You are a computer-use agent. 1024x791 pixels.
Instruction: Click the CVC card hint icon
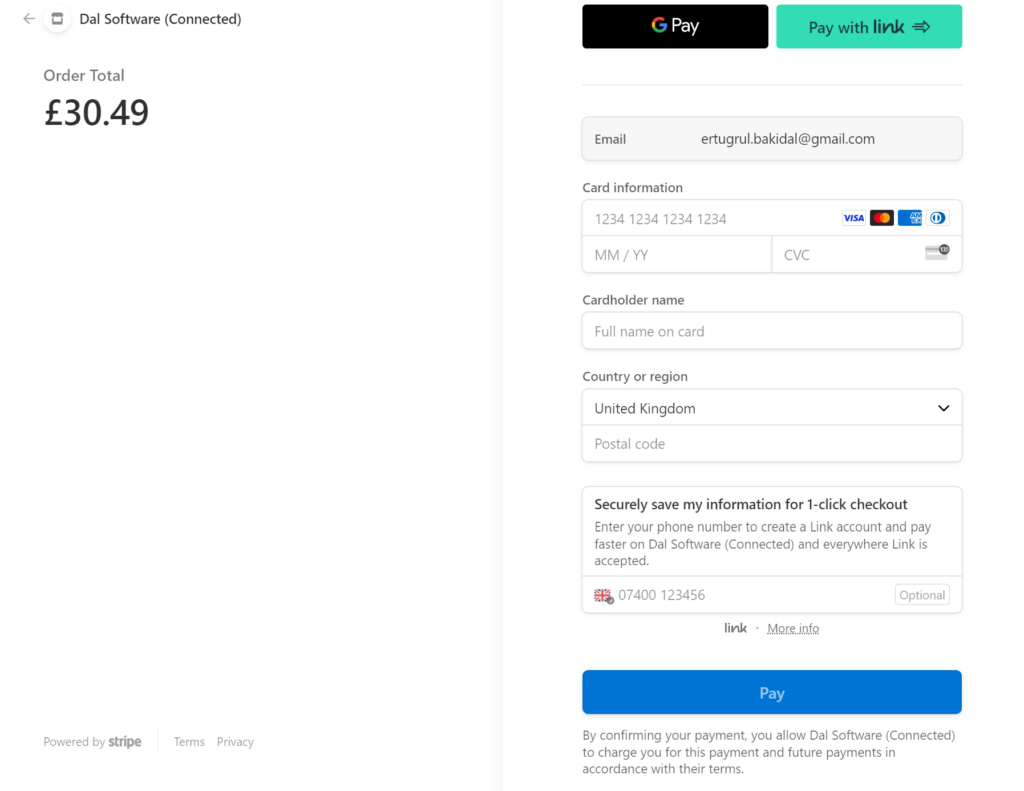point(937,253)
